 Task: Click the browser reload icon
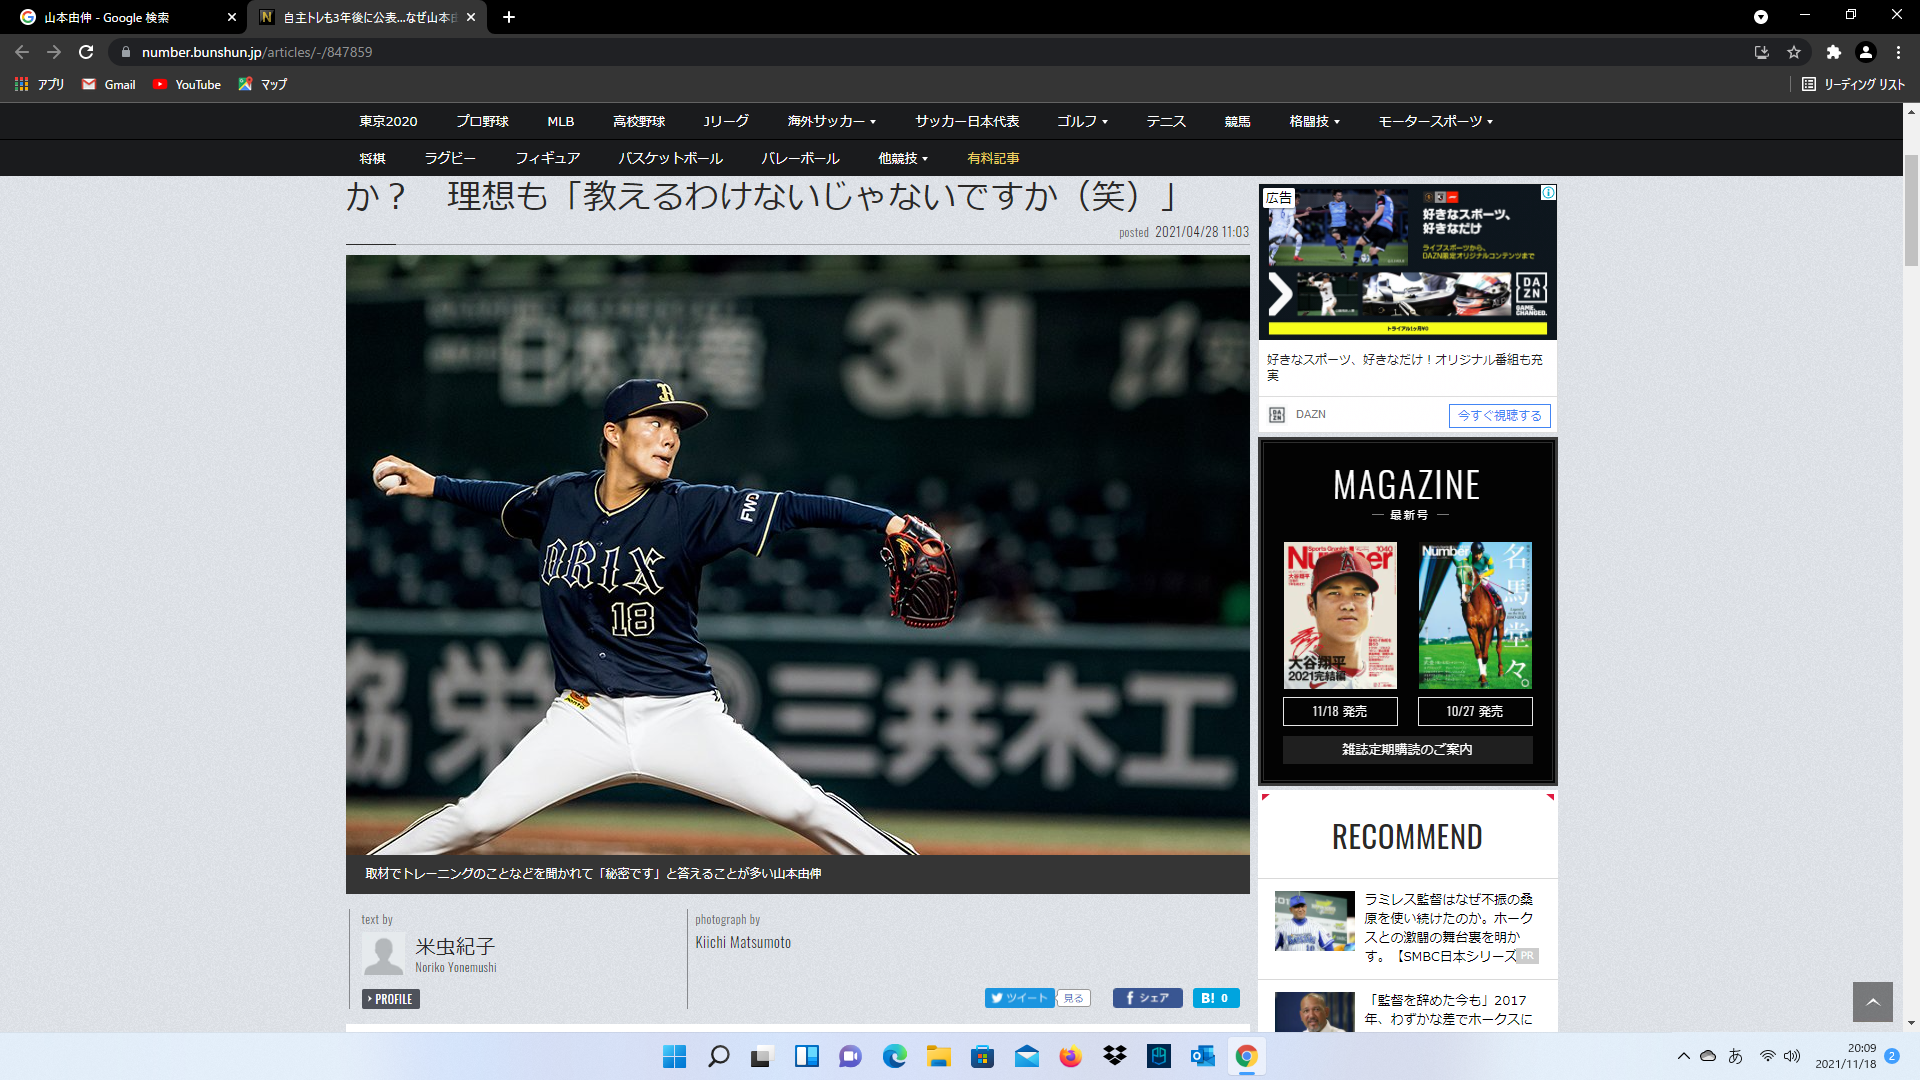86,52
